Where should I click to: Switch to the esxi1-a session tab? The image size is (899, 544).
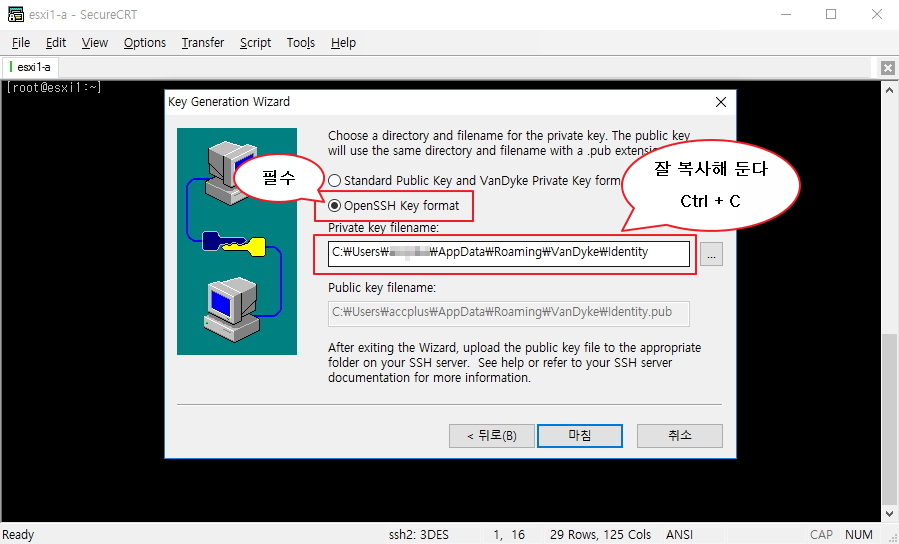tap(30, 67)
